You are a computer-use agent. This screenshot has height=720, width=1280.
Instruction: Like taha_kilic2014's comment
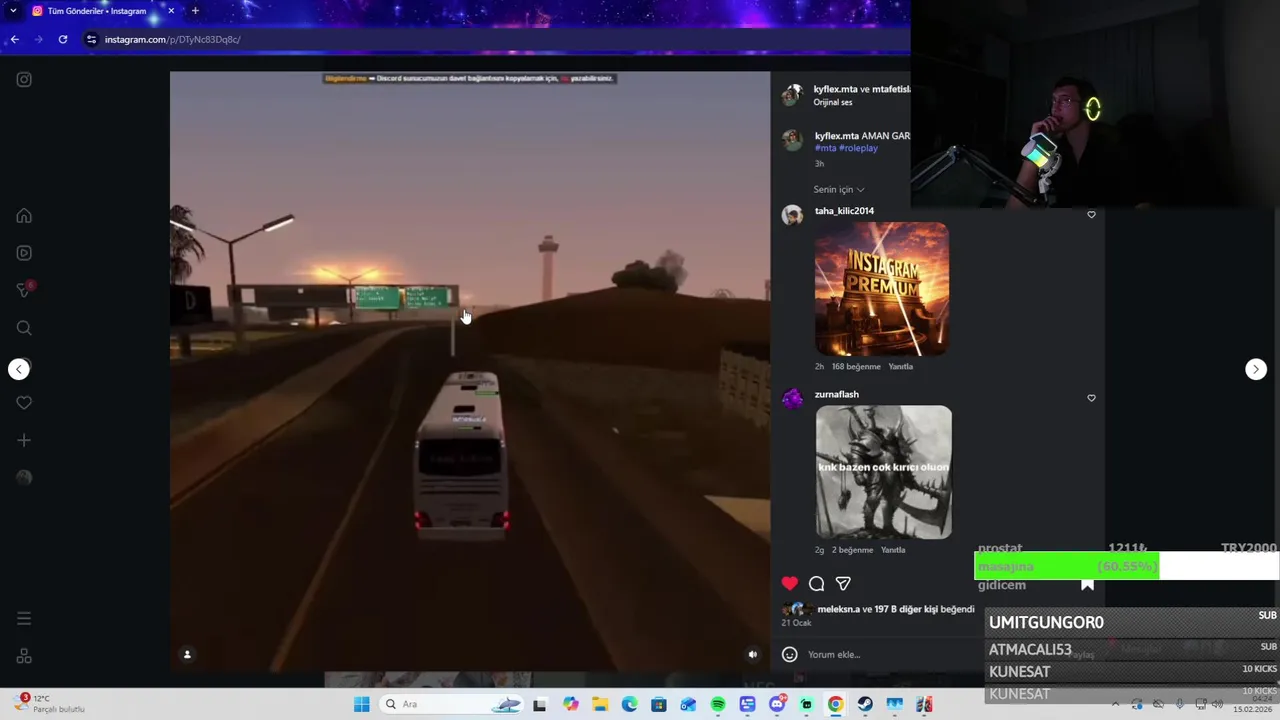(x=1091, y=214)
